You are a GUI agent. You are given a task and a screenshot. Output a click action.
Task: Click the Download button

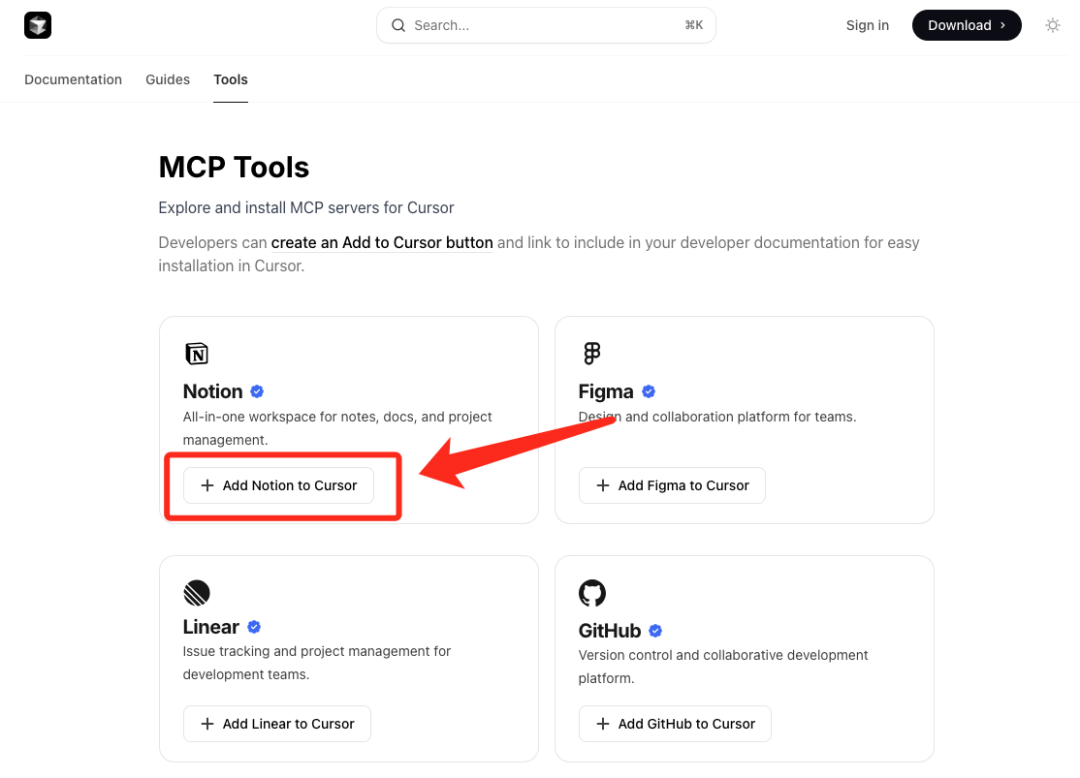click(x=966, y=25)
